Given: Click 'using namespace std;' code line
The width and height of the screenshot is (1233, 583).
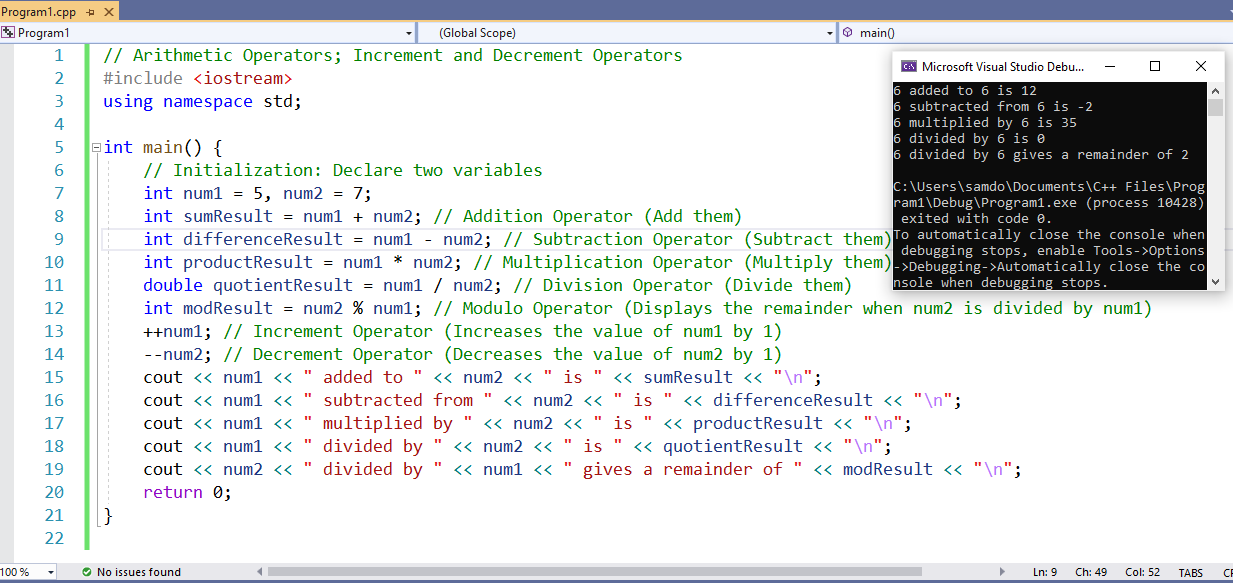Looking at the screenshot, I should (202, 101).
